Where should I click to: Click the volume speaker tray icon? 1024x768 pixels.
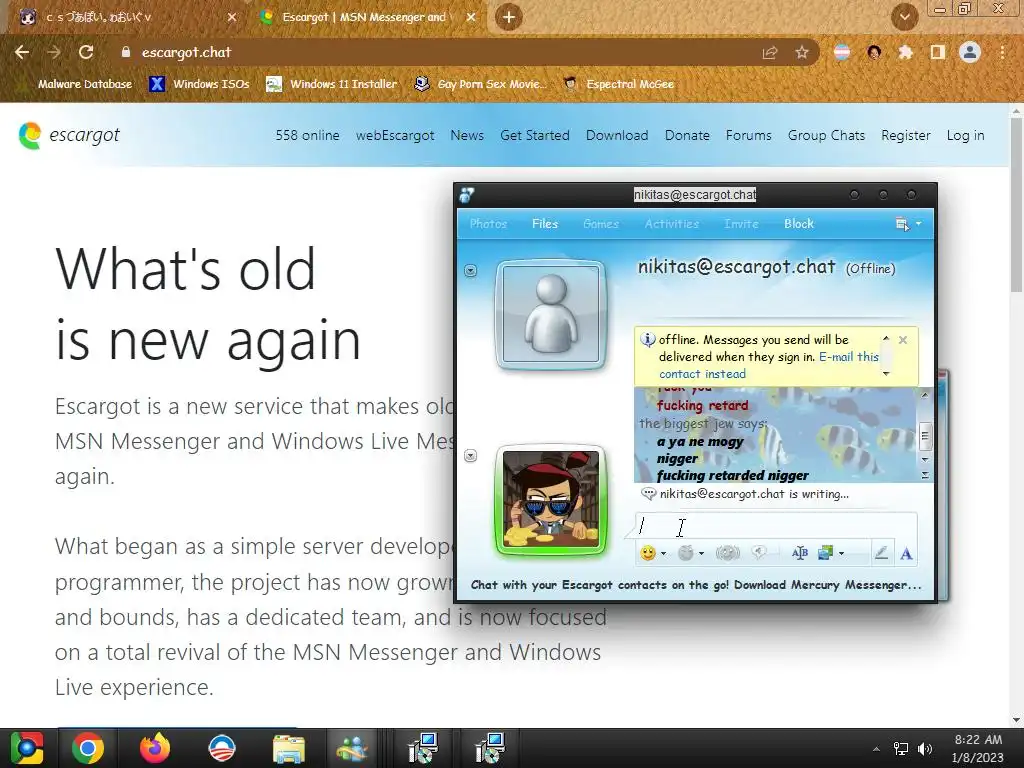[925, 748]
